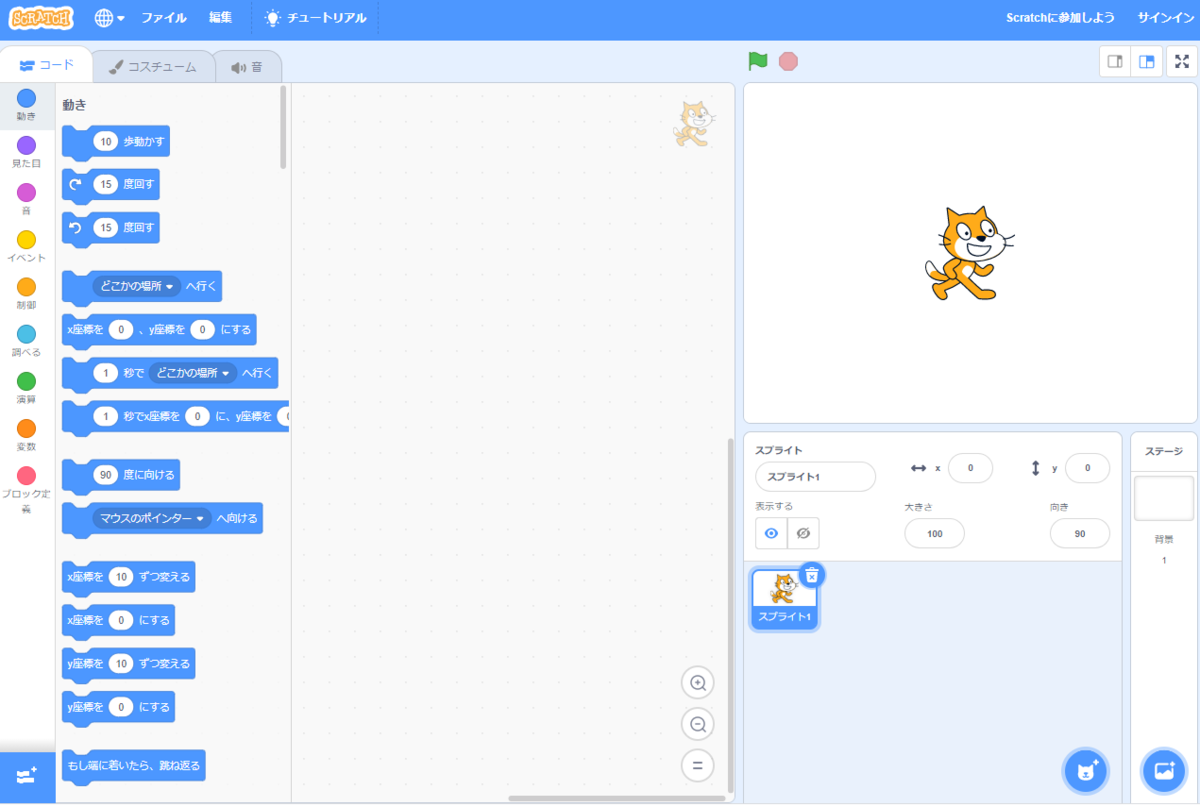Select the 演算 block category

click(x=26, y=388)
